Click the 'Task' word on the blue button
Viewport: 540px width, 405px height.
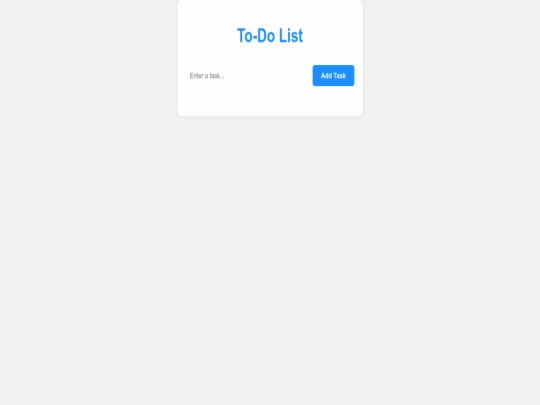(340, 75)
